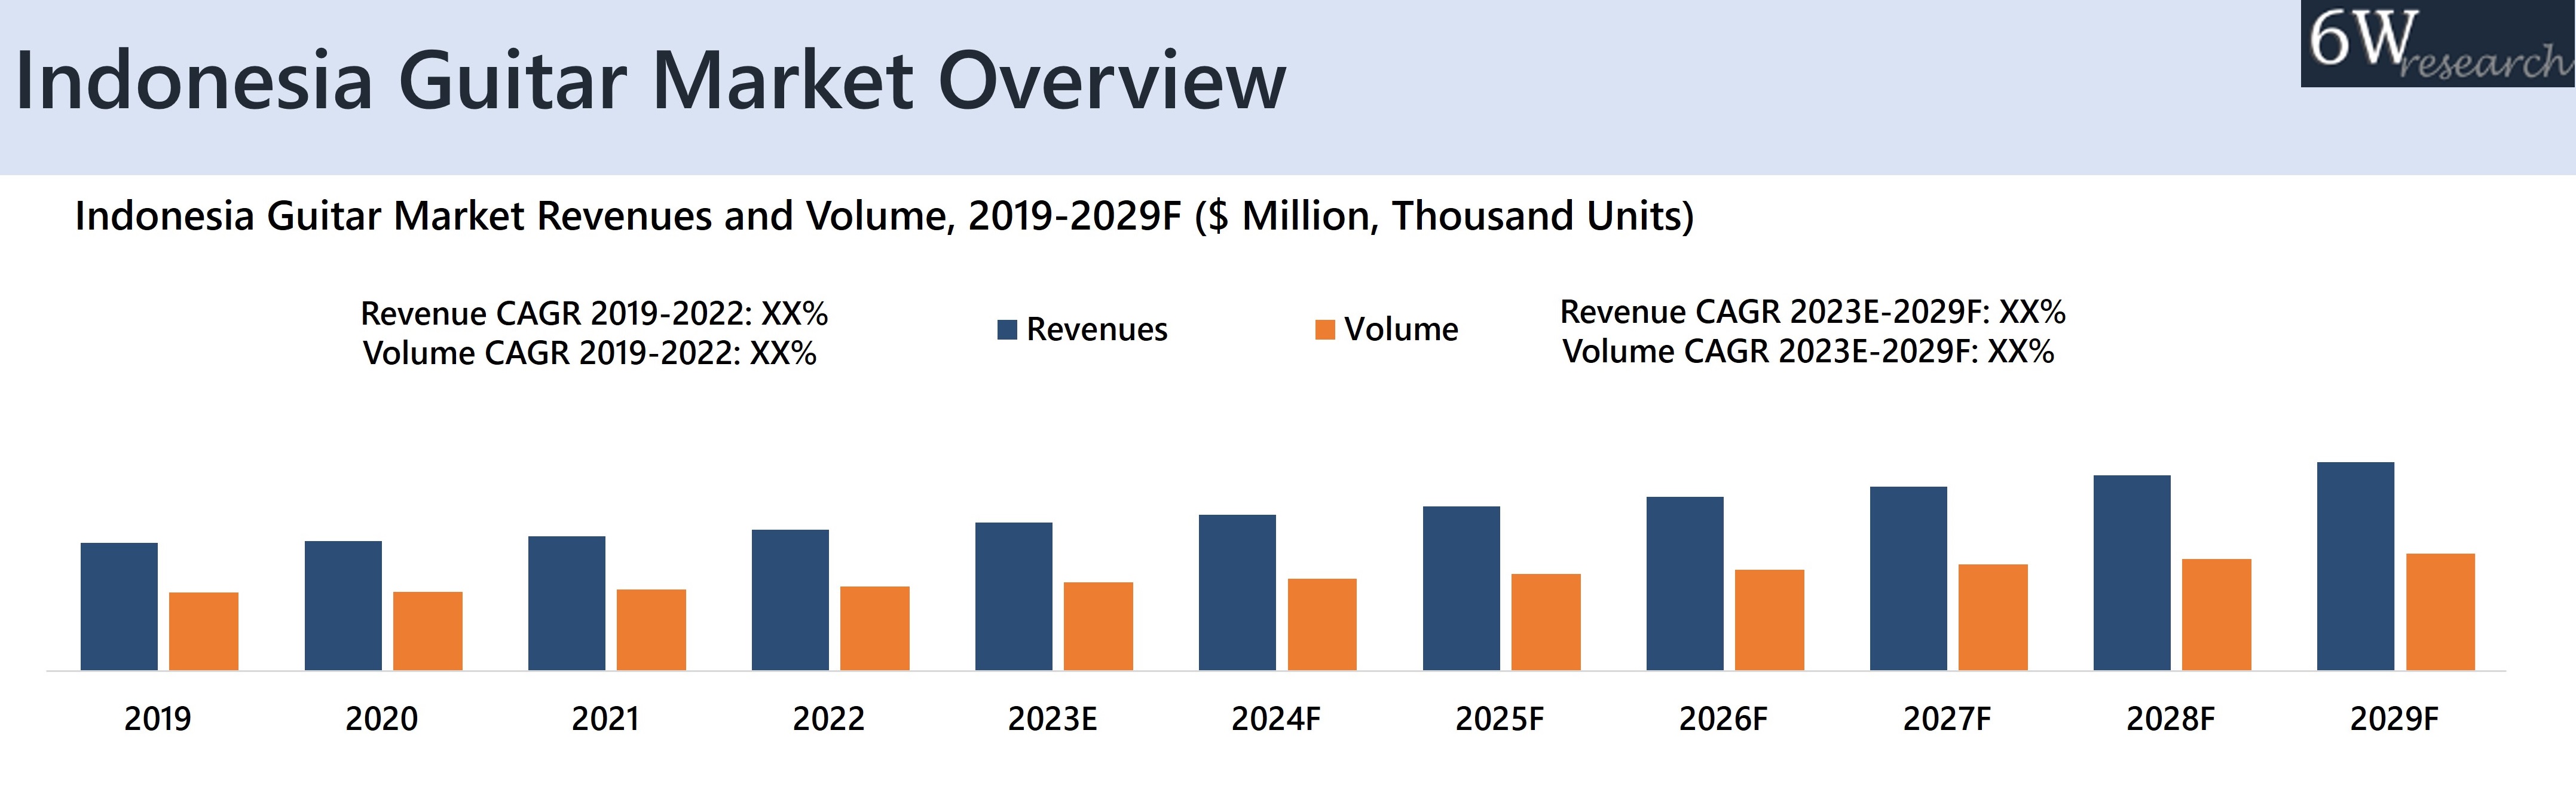The height and width of the screenshot is (785, 2576).
Task: Click the 2026F blue revenue bar
Action: point(1685,583)
